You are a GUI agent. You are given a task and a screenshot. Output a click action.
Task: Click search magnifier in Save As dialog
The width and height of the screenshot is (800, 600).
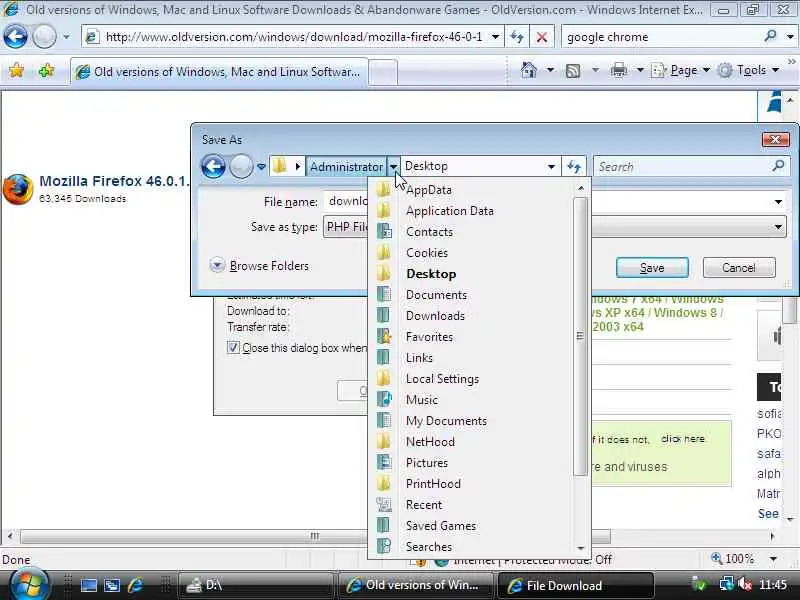pos(779,166)
